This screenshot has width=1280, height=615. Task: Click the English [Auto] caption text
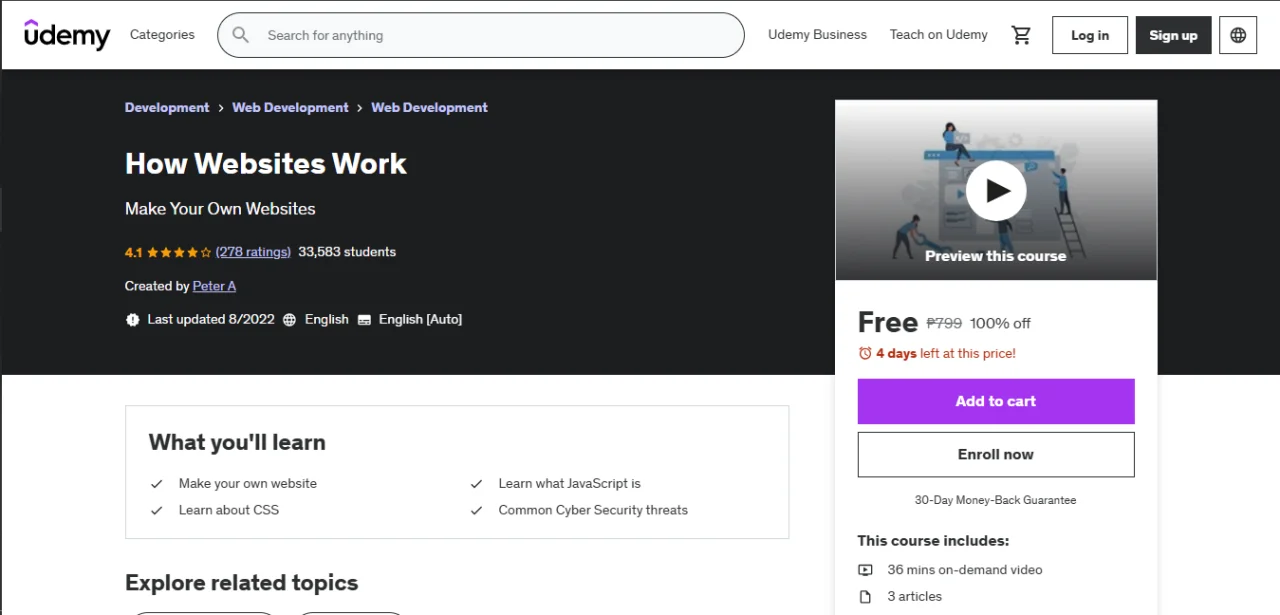[x=420, y=320]
